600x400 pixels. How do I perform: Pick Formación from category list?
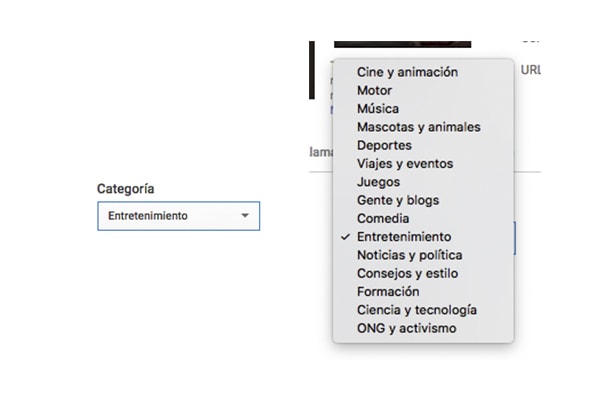423,292
